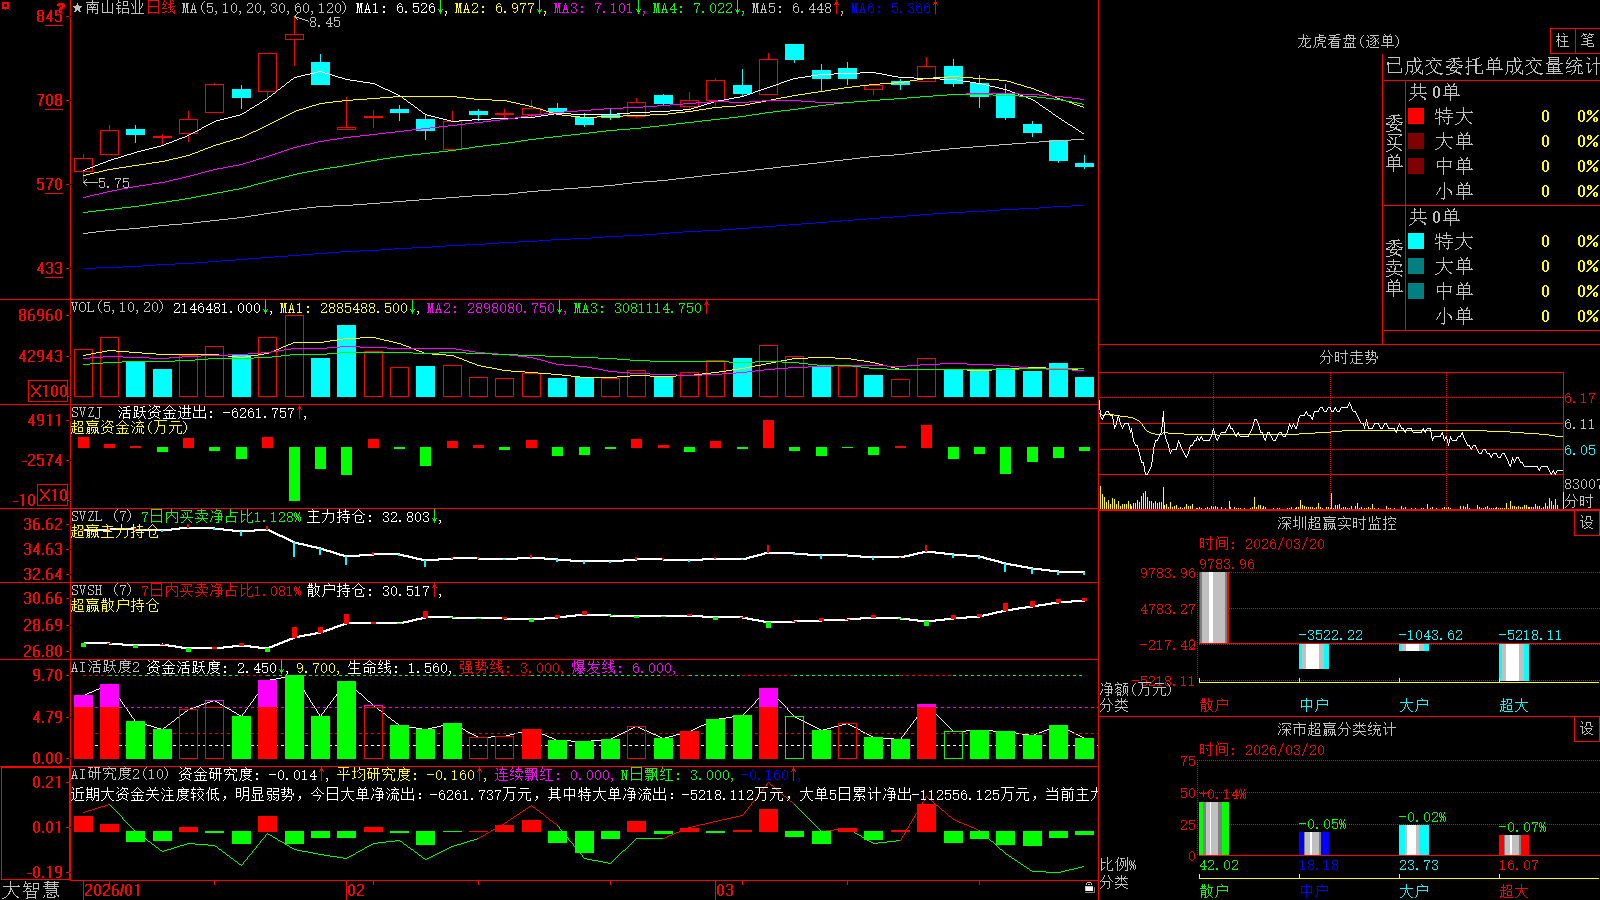The width and height of the screenshot is (1600, 900).
Task: Click 16.07 percentage under 超大 bar
Action: tap(1519, 865)
